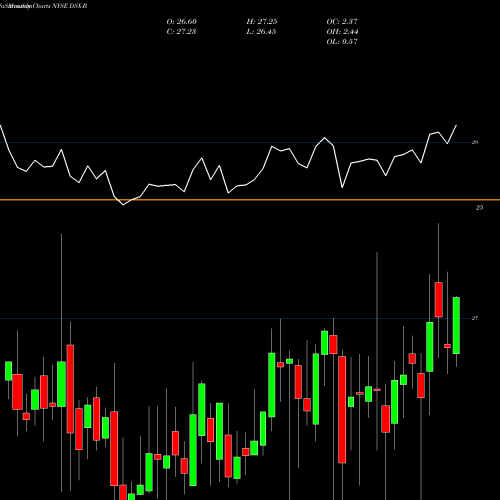
Task: Click the OH: 2.44 reading
Action: point(342,32)
